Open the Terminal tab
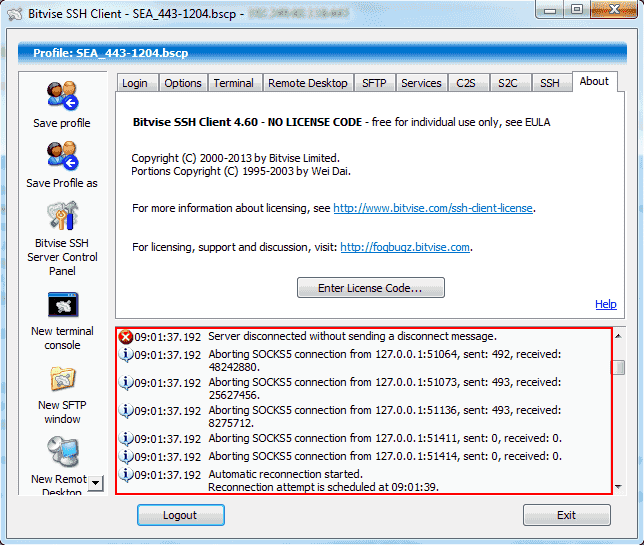Viewport: 644px width, 545px height. [x=234, y=83]
